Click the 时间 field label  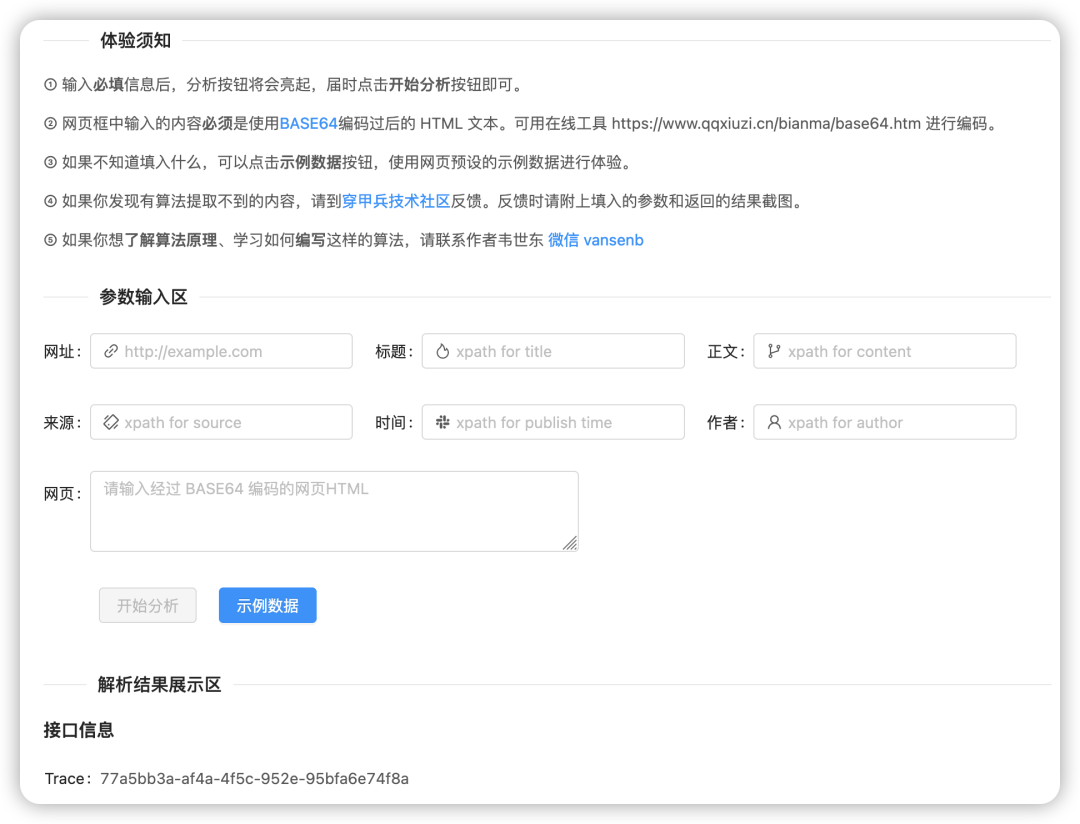(394, 422)
